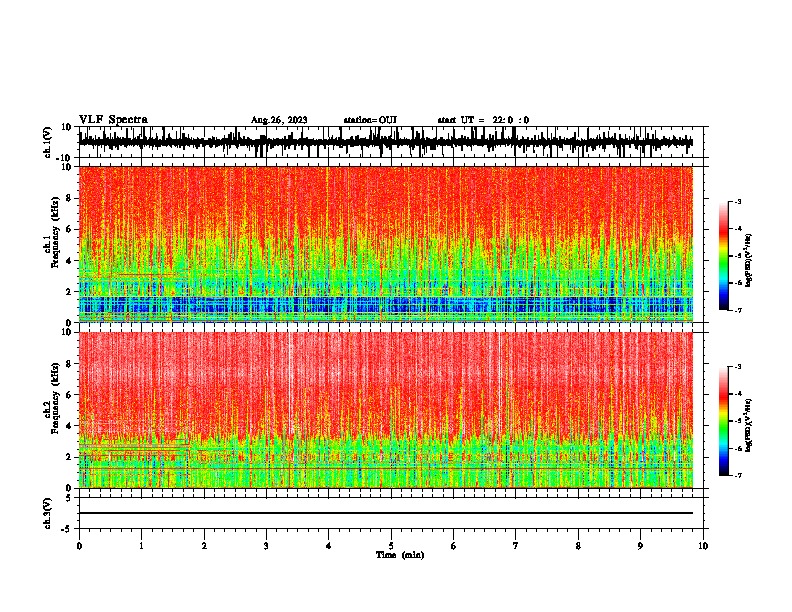The width and height of the screenshot is (792, 612).
Task: Click time axis tick label "6"
Action: coord(454,546)
